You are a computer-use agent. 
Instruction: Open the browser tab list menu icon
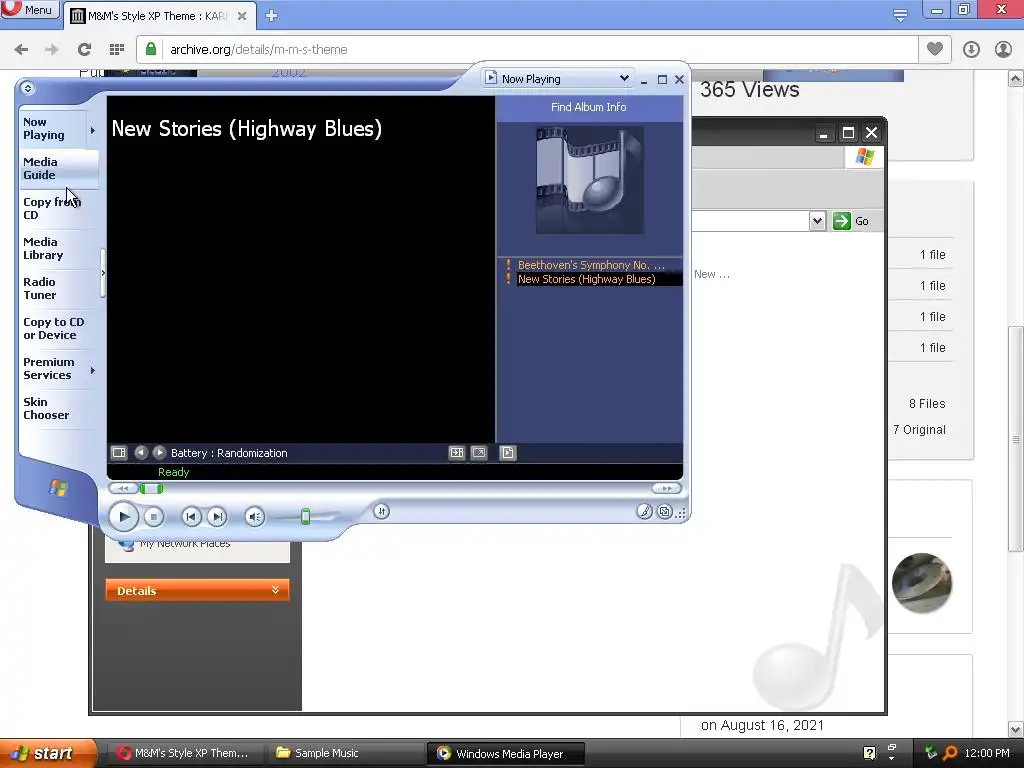pos(900,14)
